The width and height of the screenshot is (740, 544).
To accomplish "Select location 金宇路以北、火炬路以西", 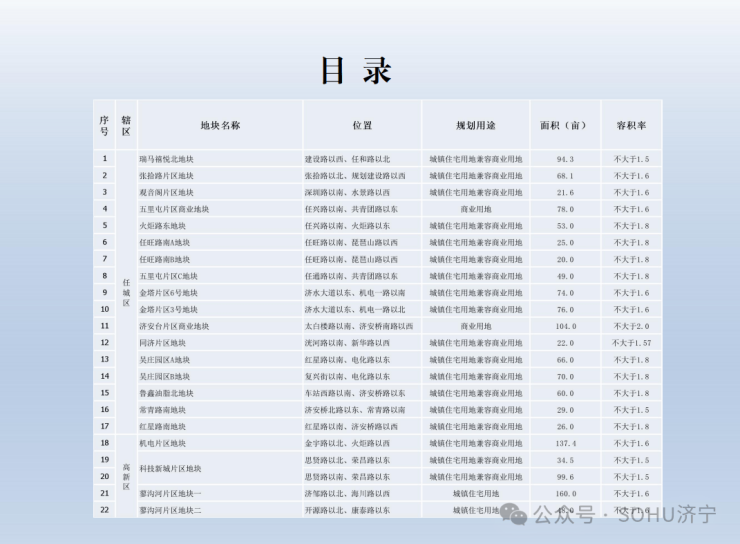I will [347, 444].
